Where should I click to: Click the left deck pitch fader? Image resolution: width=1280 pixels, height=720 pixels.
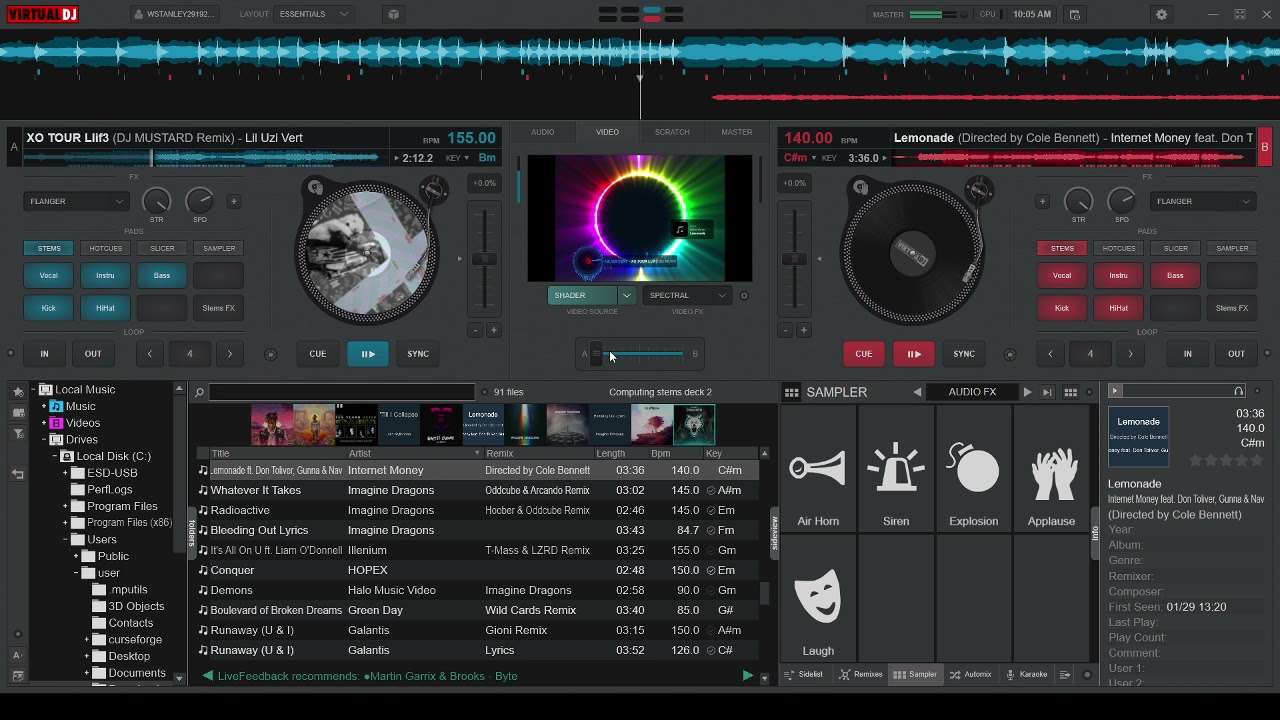coord(484,259)
